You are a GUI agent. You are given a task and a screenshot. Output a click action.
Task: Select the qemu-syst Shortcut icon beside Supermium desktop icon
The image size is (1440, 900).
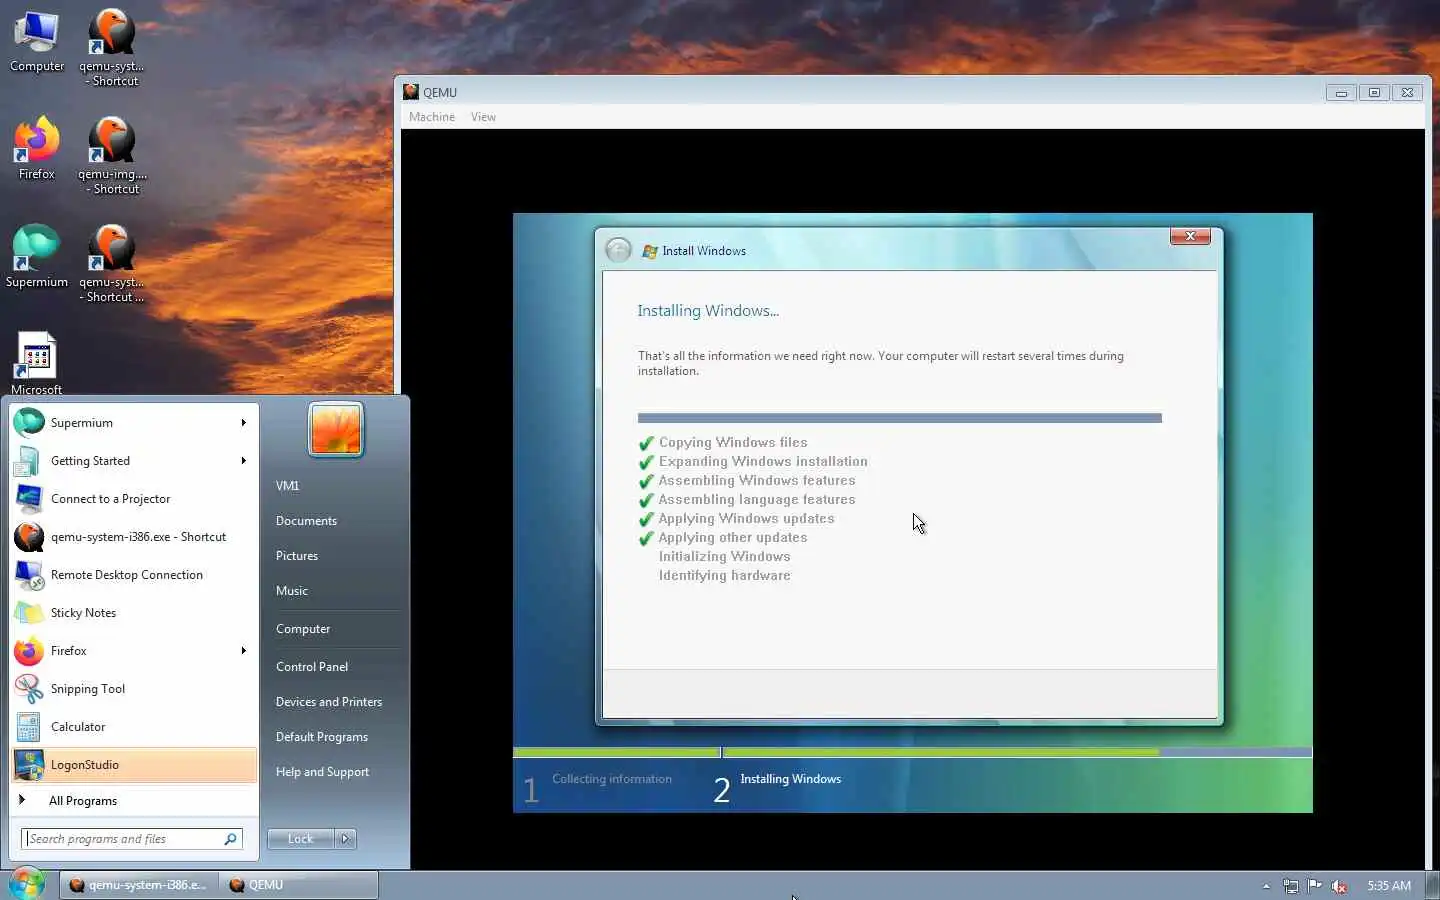[x=112, y=263]
